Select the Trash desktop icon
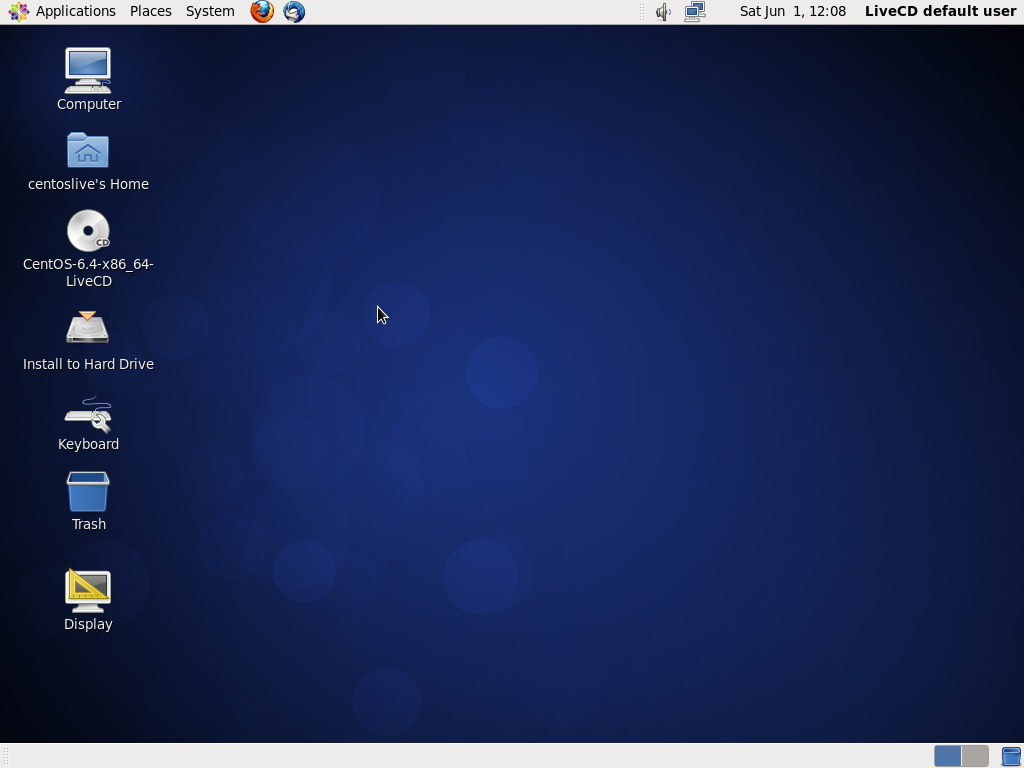The width and height of the screenshot is (1024, 768). (x=88, y=492)
